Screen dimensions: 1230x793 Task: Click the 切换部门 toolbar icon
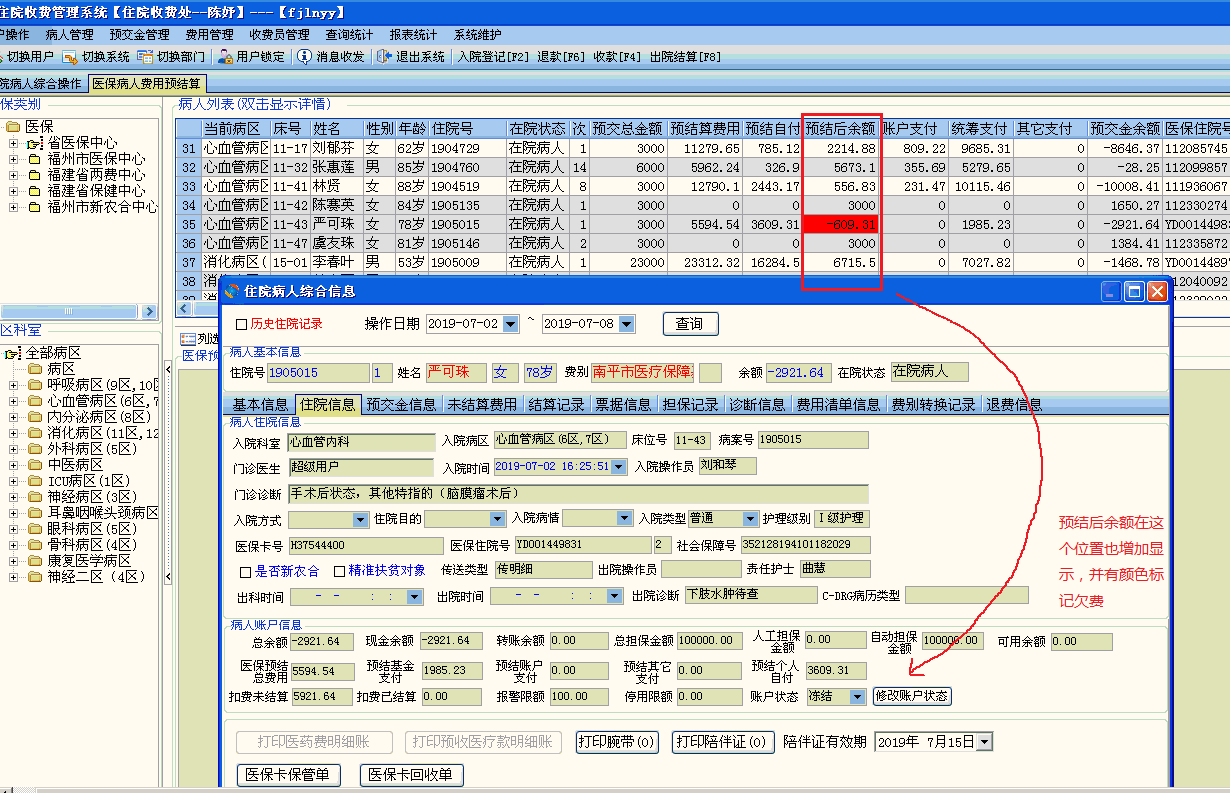coord(145,57)
